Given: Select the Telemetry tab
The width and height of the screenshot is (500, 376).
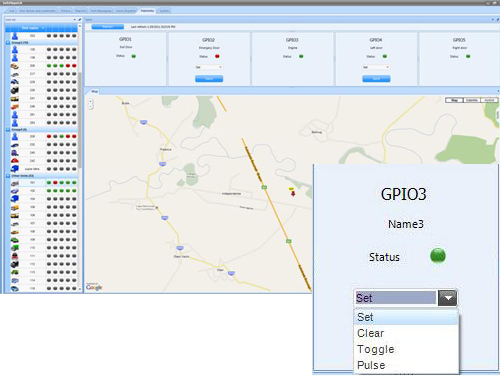Looking at the screenshot, I should [147, 11].
